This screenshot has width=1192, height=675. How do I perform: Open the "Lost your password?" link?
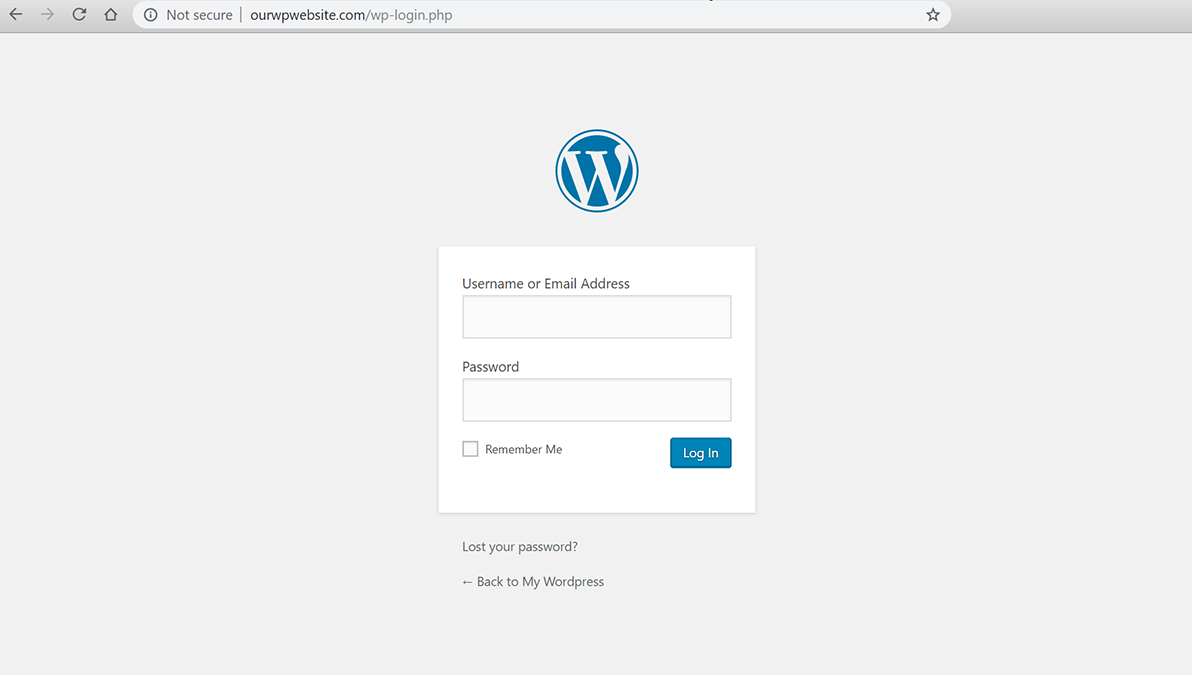[x=520, y=547]
